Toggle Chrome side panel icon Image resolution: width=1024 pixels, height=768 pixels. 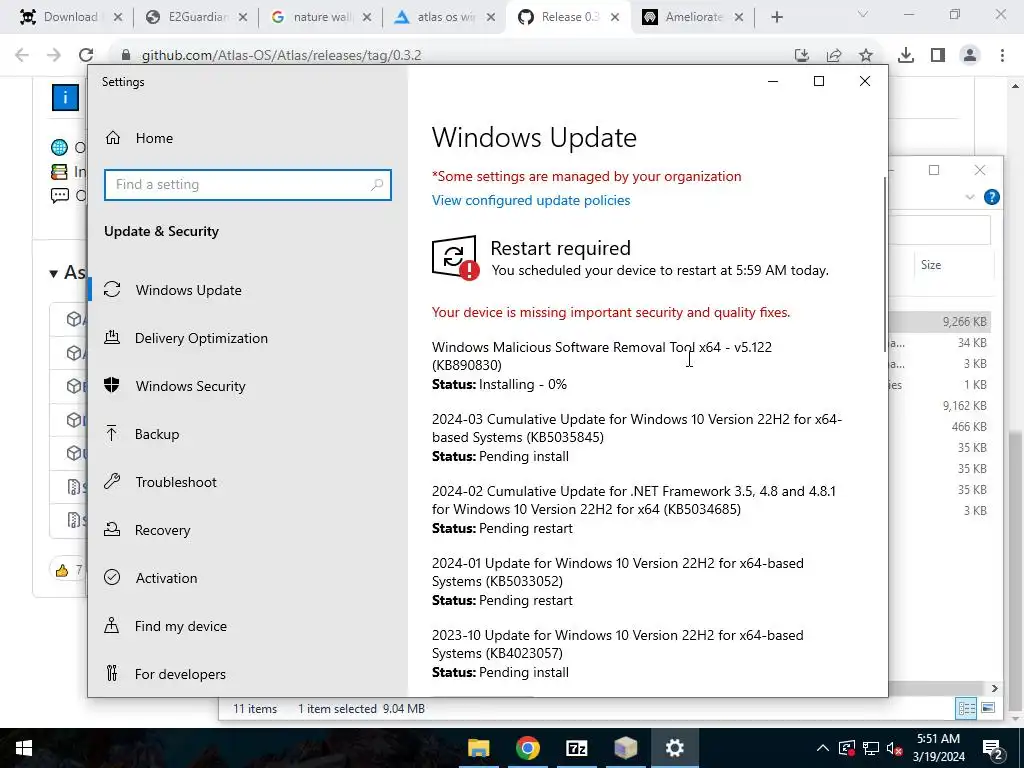938,56
